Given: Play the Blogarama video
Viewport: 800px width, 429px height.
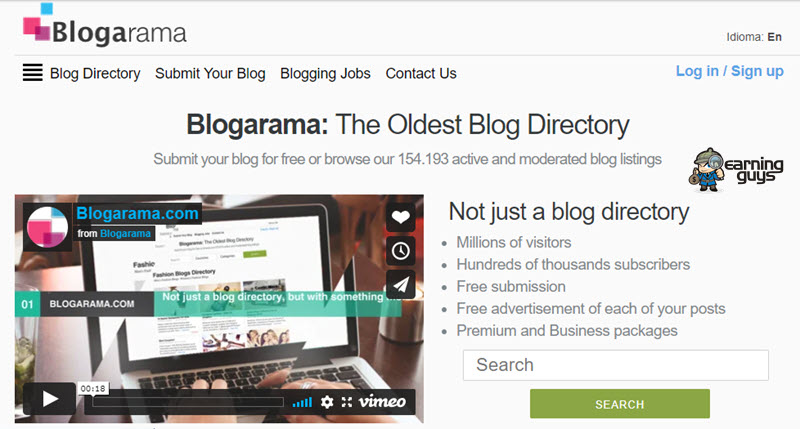Looking at the screenshot, I should pyautogui.click(x=49, y=398).
